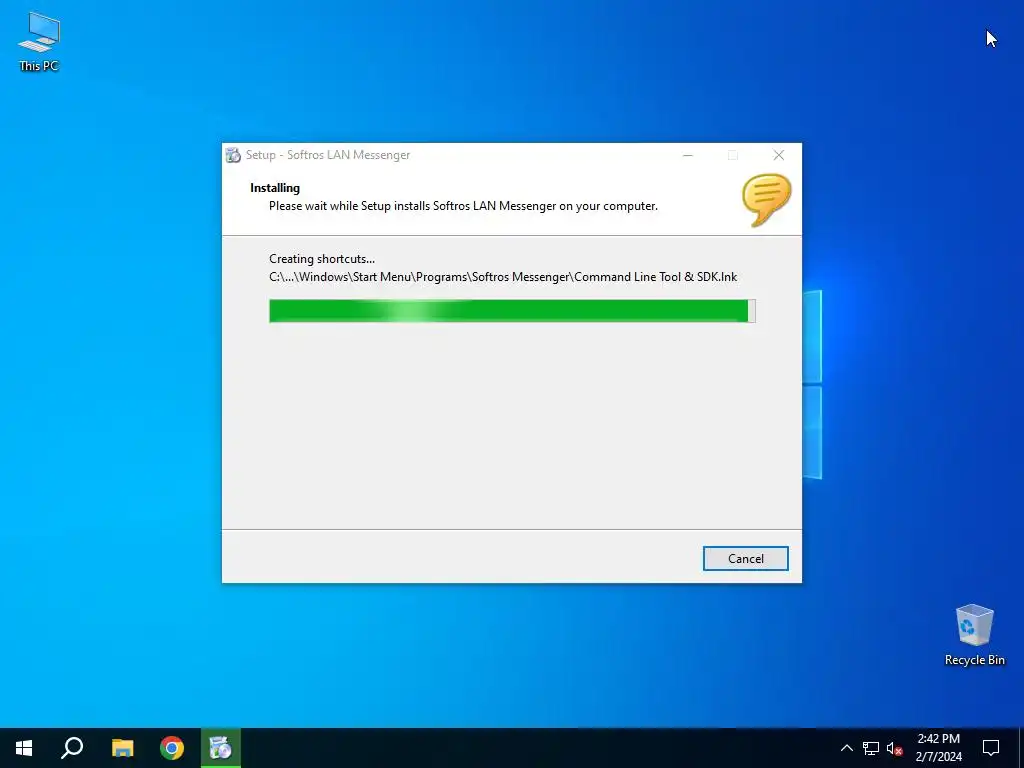Open taskbar Search
1024x768 pixels.
tap(72, 748)
